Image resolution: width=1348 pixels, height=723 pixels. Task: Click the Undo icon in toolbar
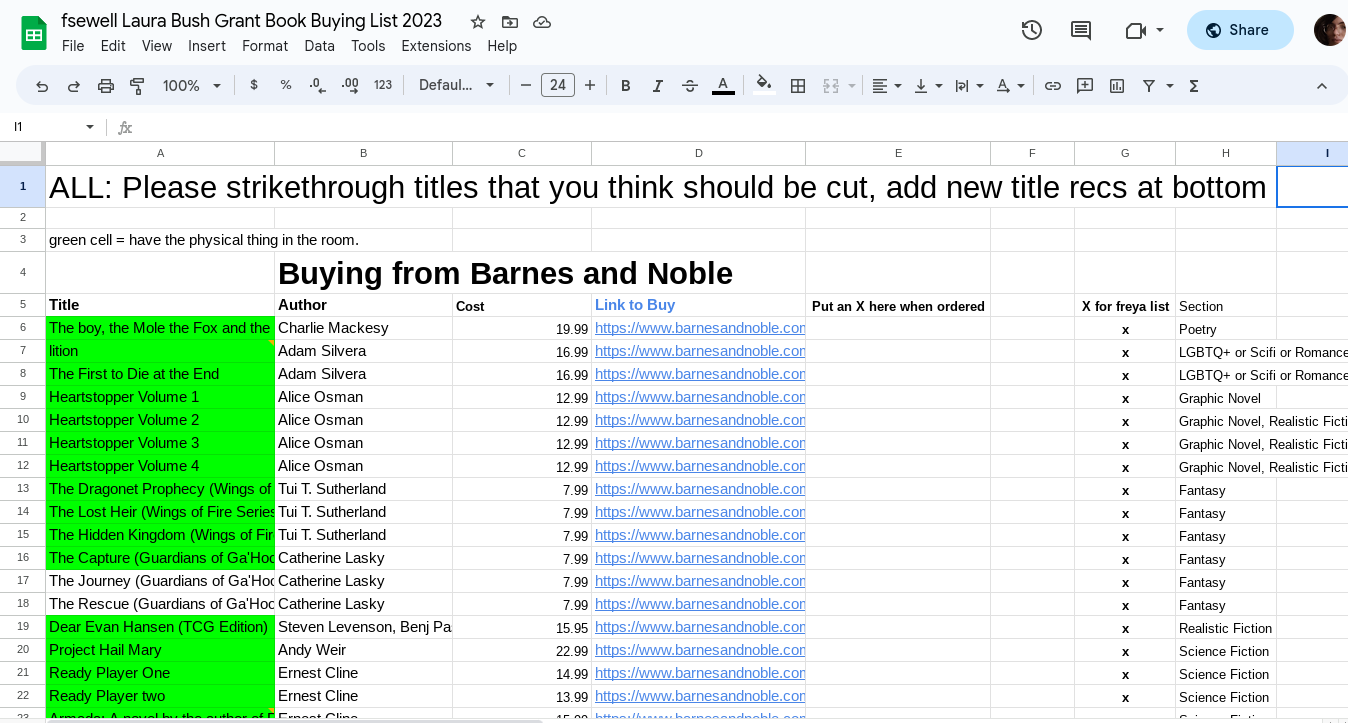[x=42, y=86]
